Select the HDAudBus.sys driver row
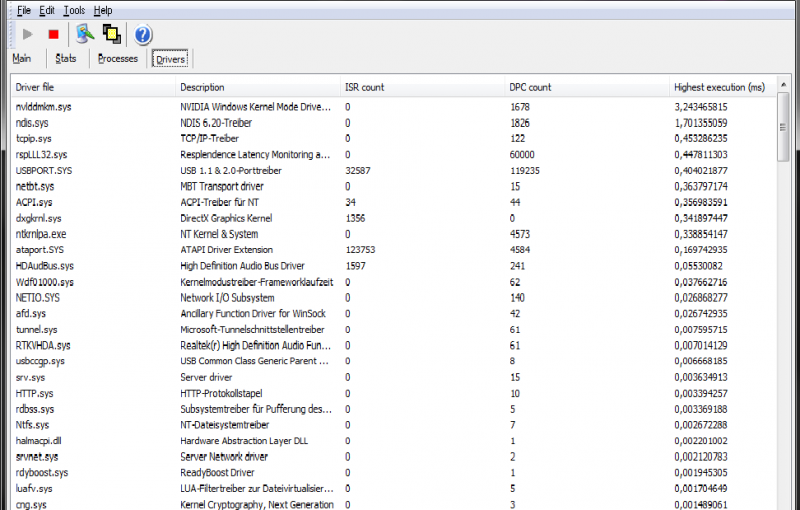The width and height of the screenshot is (800, 510). [394, 266]
